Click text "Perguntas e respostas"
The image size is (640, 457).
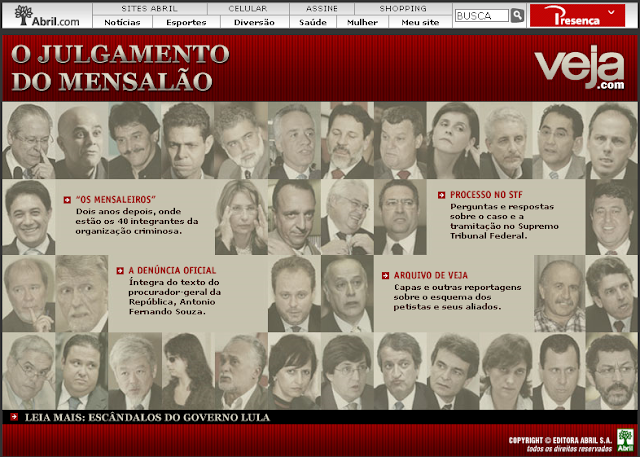click(502, 206)
